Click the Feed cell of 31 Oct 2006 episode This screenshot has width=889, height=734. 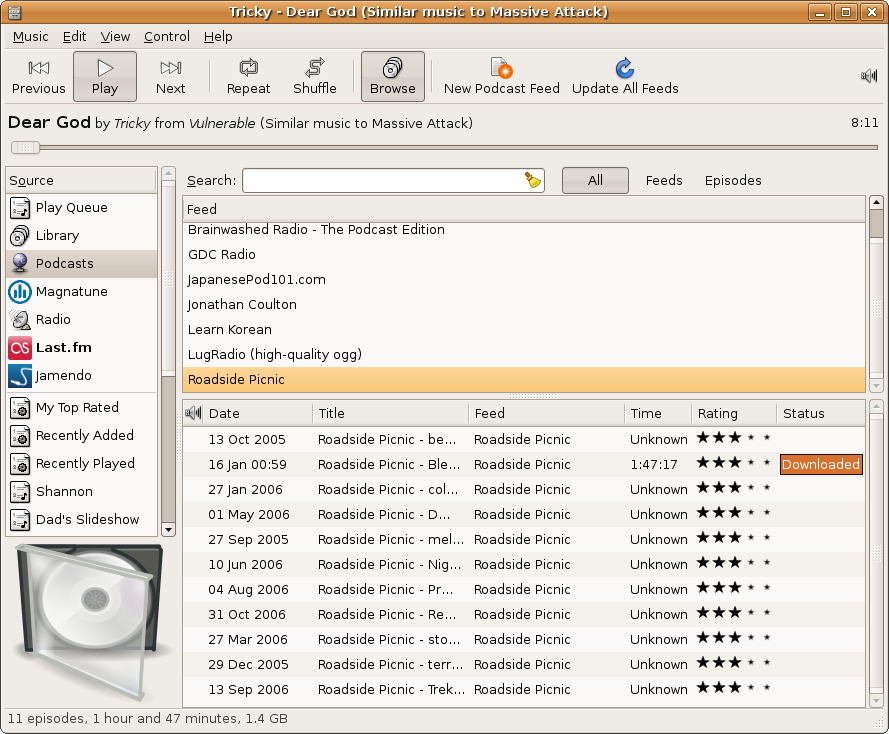click(522, 614)
